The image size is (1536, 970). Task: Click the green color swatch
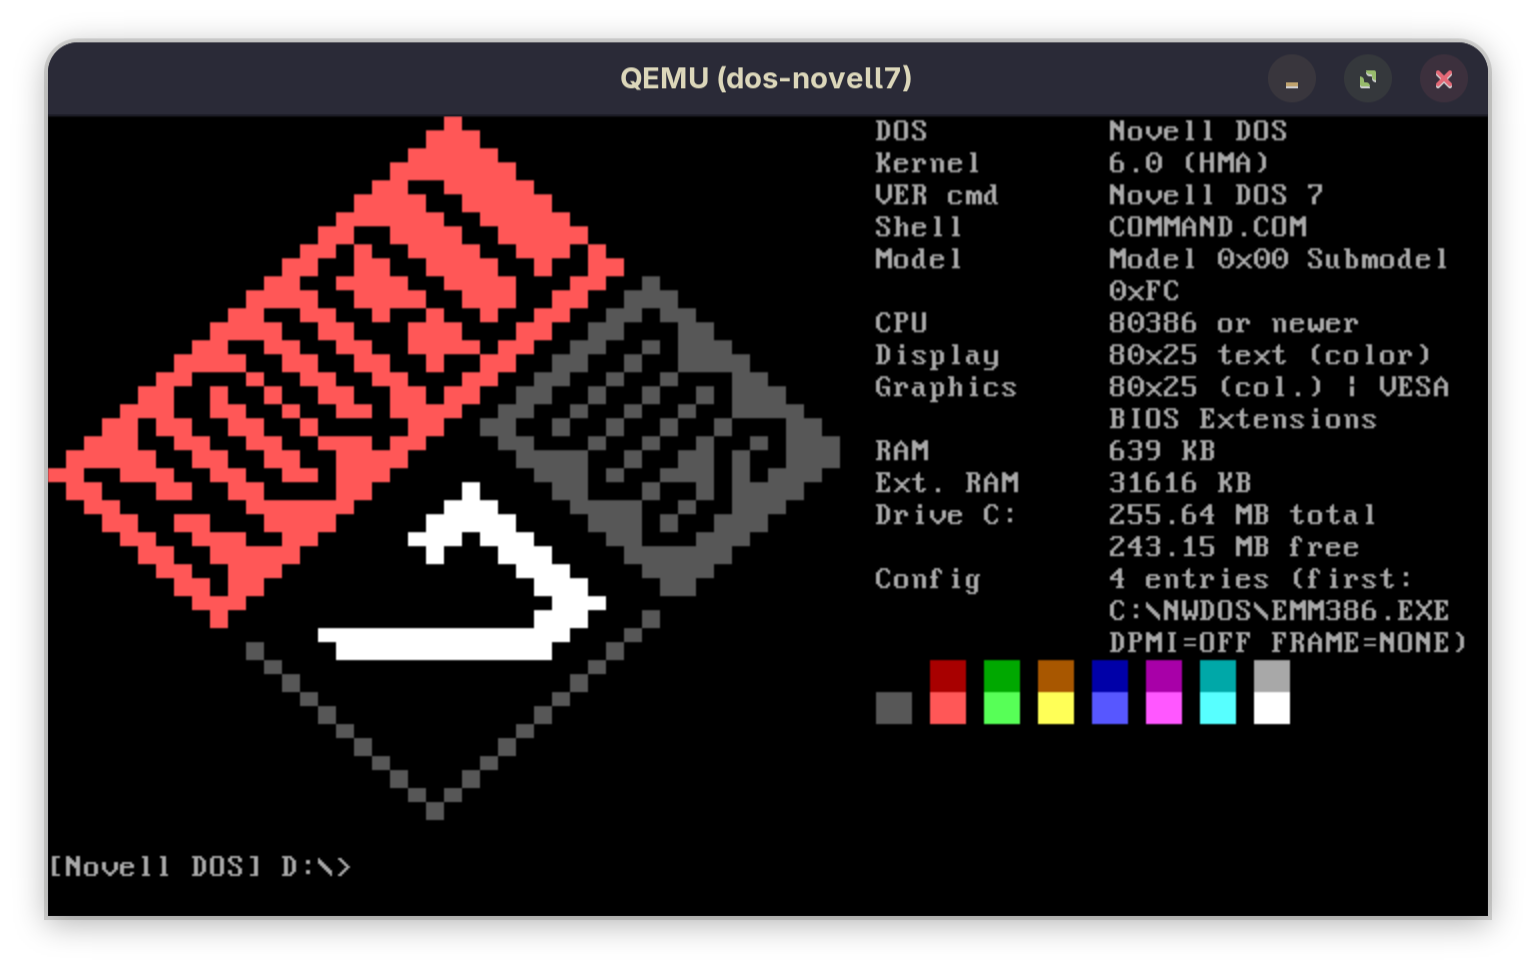(x=1001, y=692)
